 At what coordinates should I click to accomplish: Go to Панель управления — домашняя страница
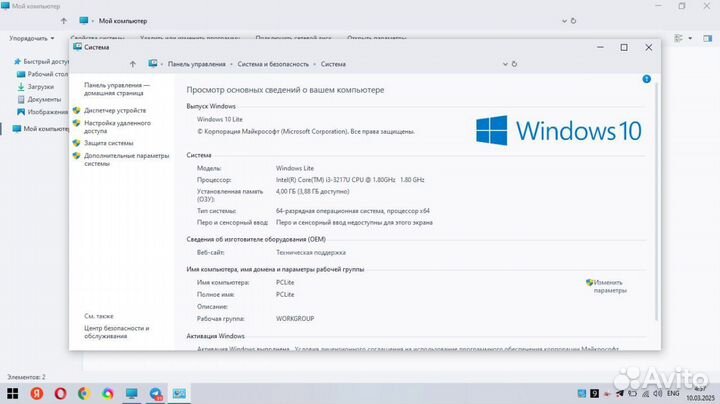117,89
